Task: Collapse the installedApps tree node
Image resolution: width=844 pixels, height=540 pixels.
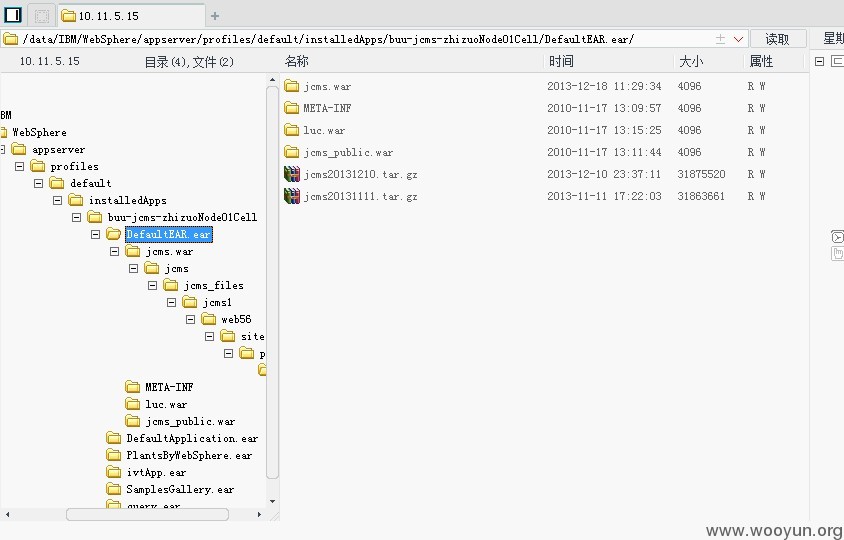Action: tap(58, 200)
